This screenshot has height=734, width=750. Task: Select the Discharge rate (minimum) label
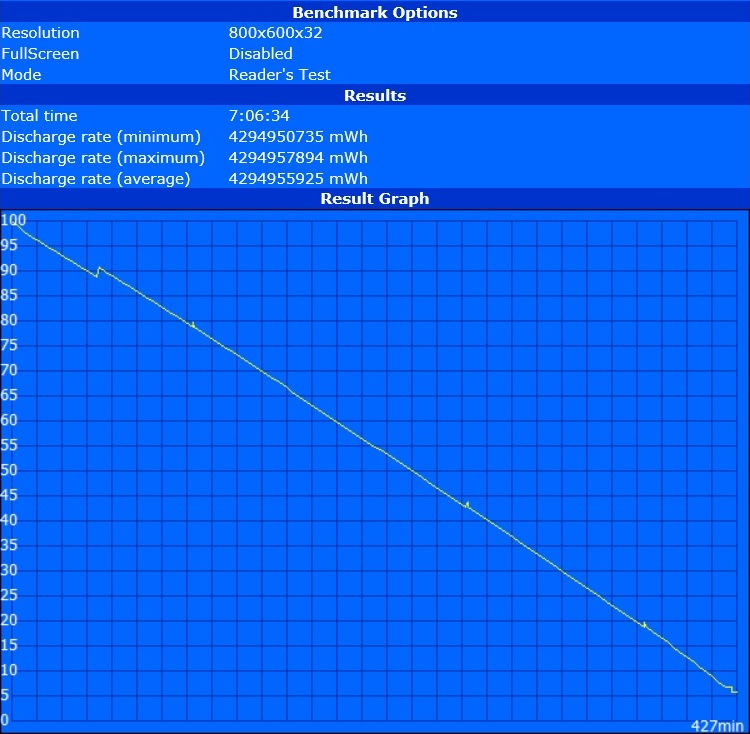pos(101,137)
